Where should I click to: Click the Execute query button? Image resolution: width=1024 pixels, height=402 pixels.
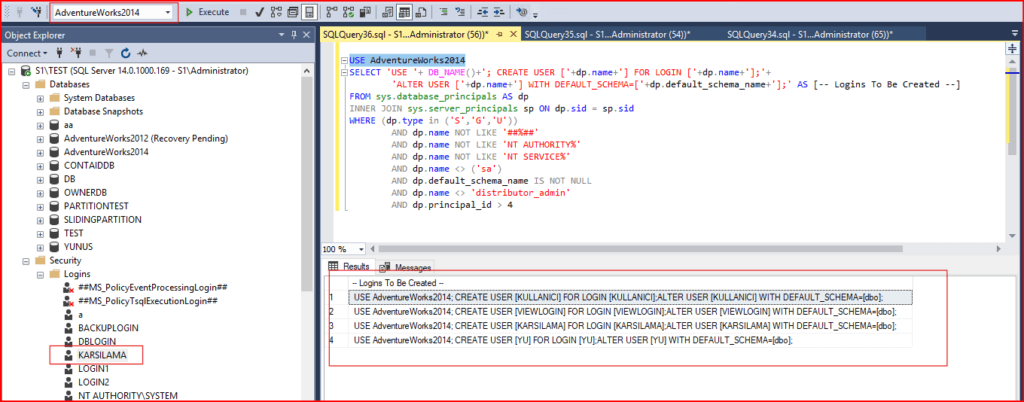207,12
